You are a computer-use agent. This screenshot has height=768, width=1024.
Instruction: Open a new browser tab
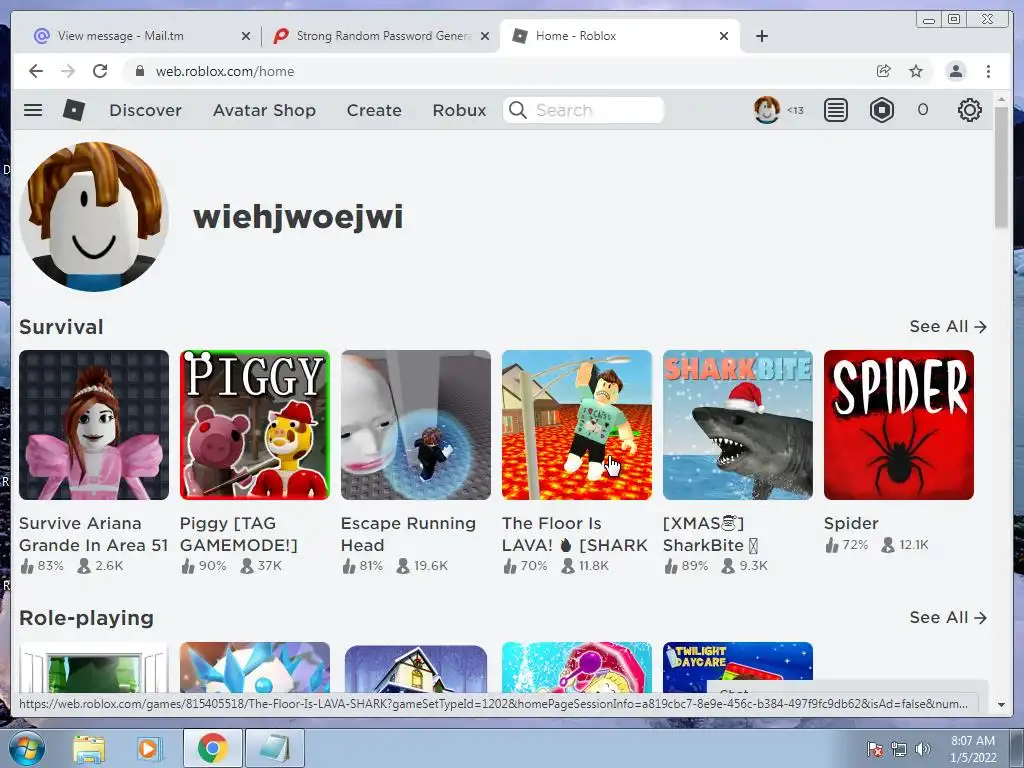(x=761, y=36)
